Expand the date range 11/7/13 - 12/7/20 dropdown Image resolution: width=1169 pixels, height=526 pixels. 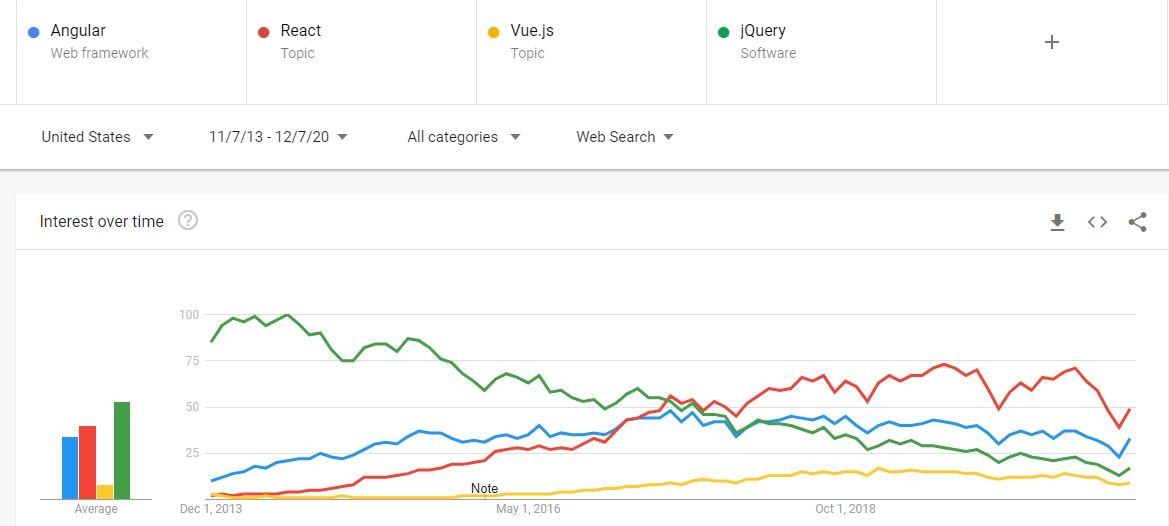pyautogui.click(x=278, y=137)
